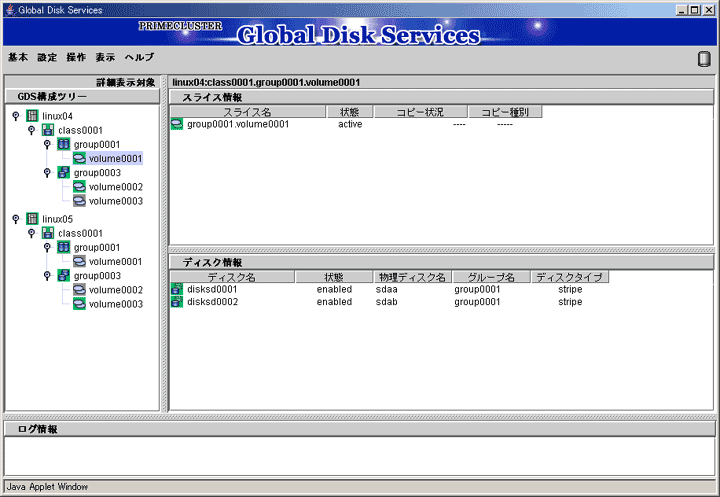Select the linux04 label in tree
This screenshot has width=720, height=497.
click(57, 116)
